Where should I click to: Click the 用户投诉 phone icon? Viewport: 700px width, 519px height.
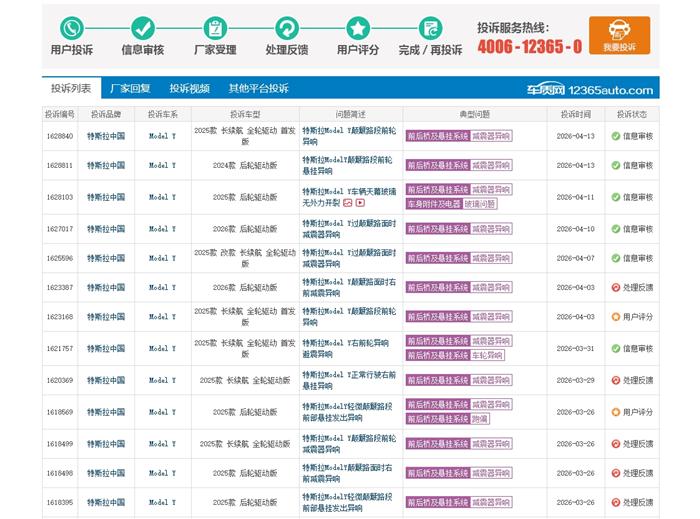(72, 28)
